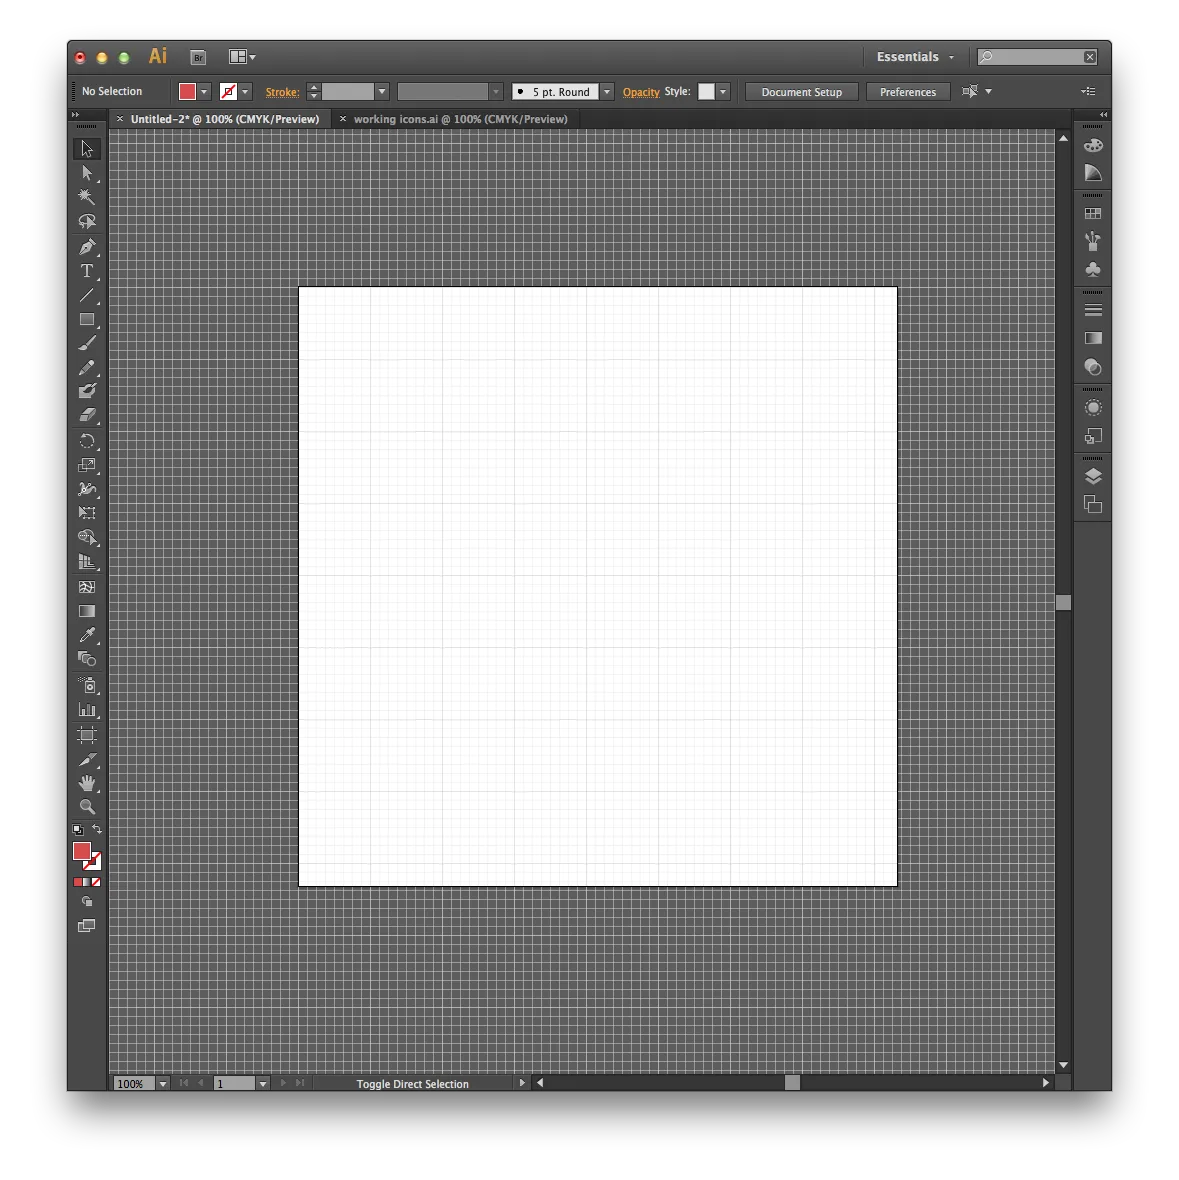1179x1180 pixels.
Task: Select the Width/Warp tool
Action: (x=87, y=489)
